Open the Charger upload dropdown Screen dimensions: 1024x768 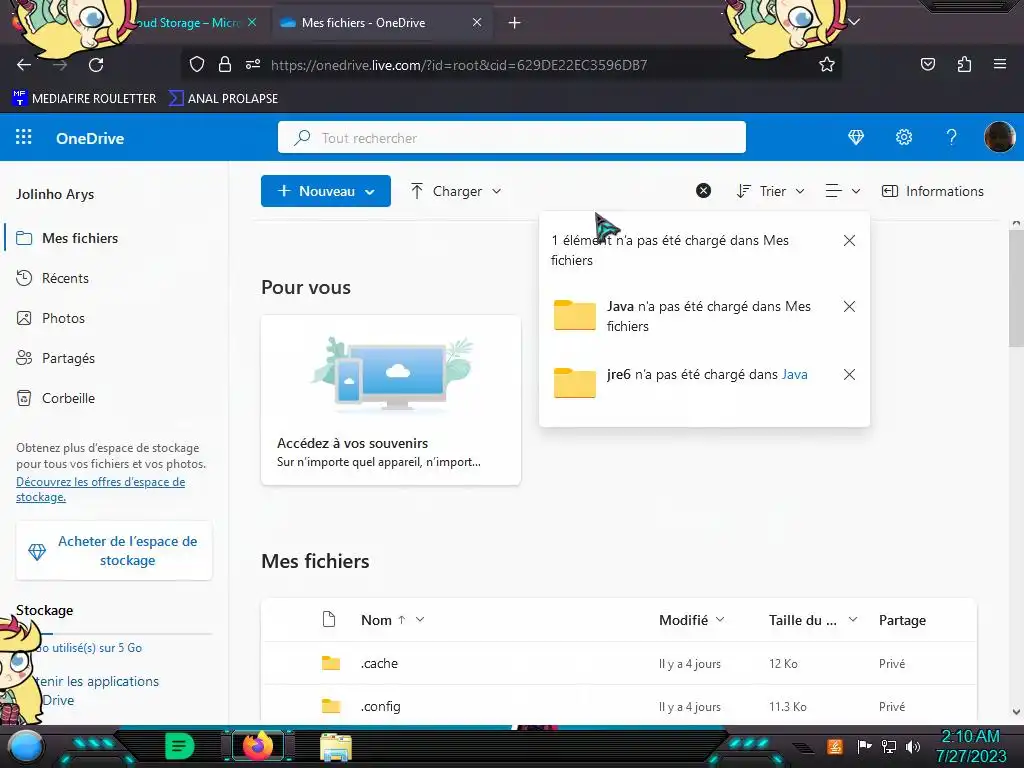click(456, 191)
